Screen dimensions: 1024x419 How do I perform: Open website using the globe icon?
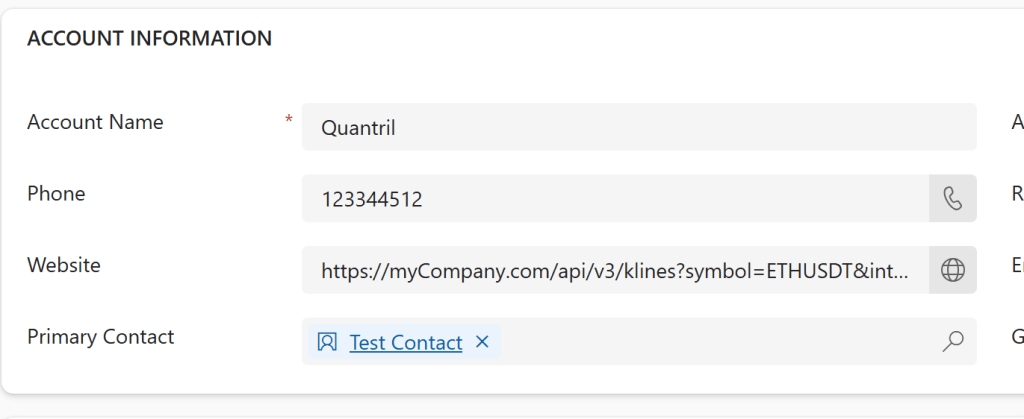point(953,270)
